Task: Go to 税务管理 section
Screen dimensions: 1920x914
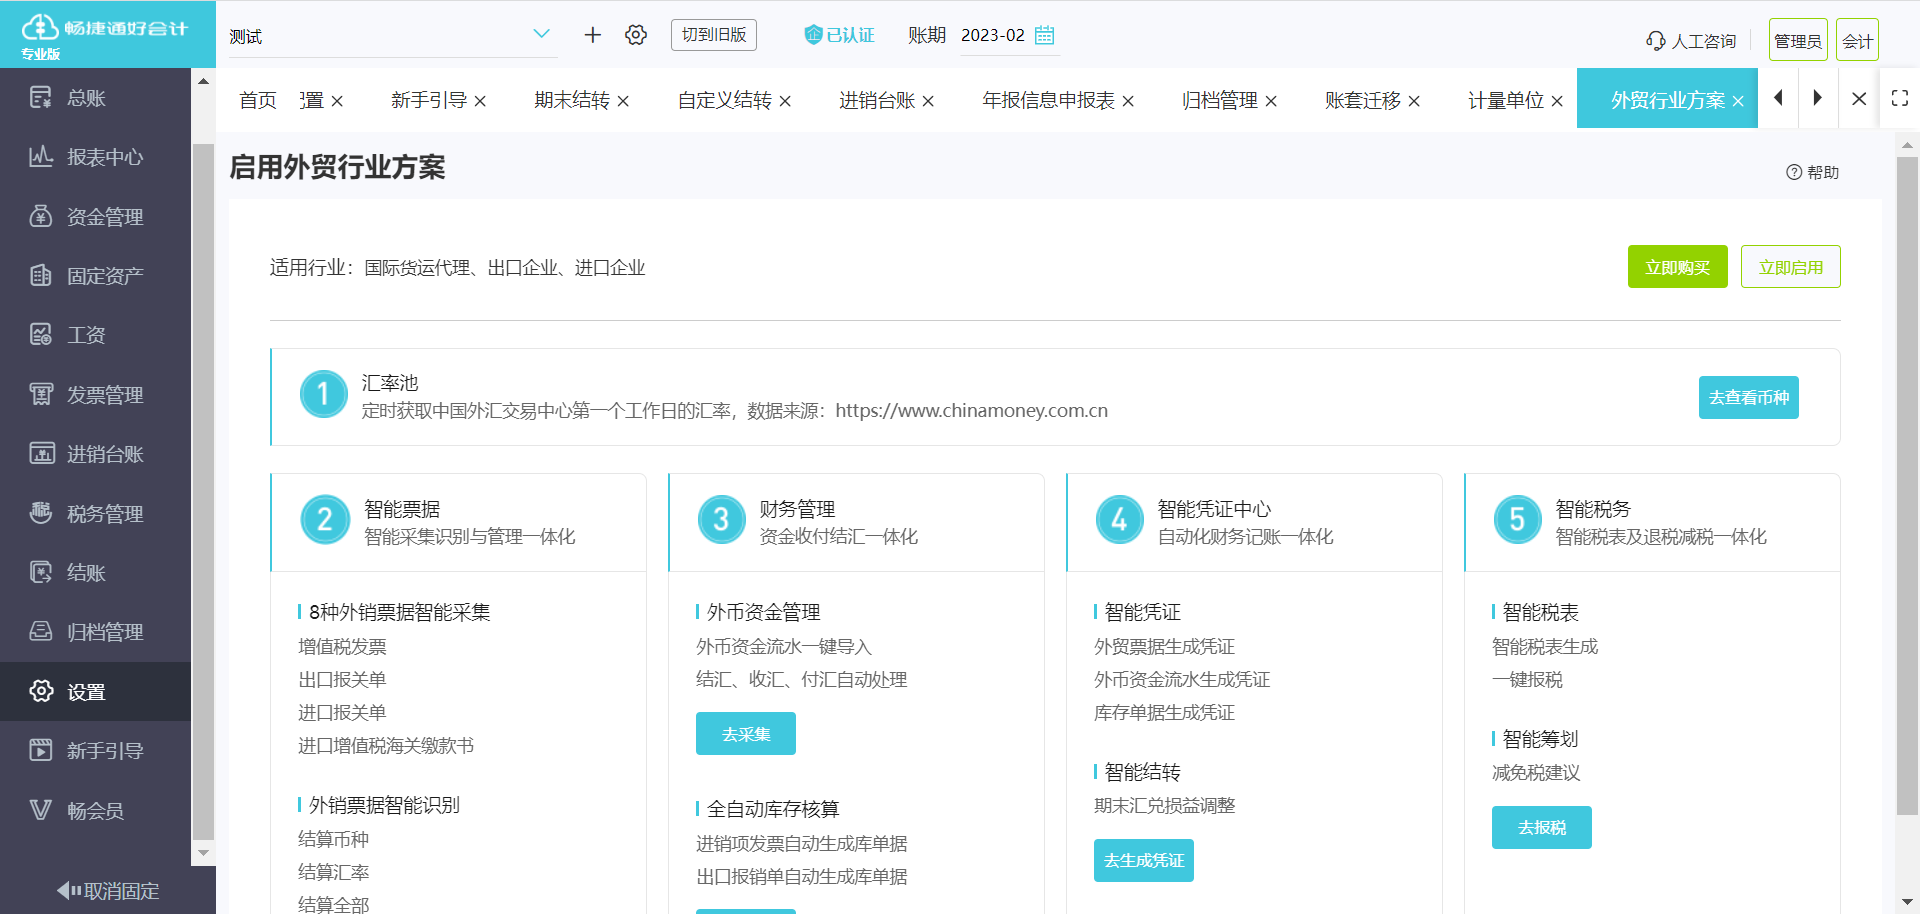Action: (x=95, y=514)
